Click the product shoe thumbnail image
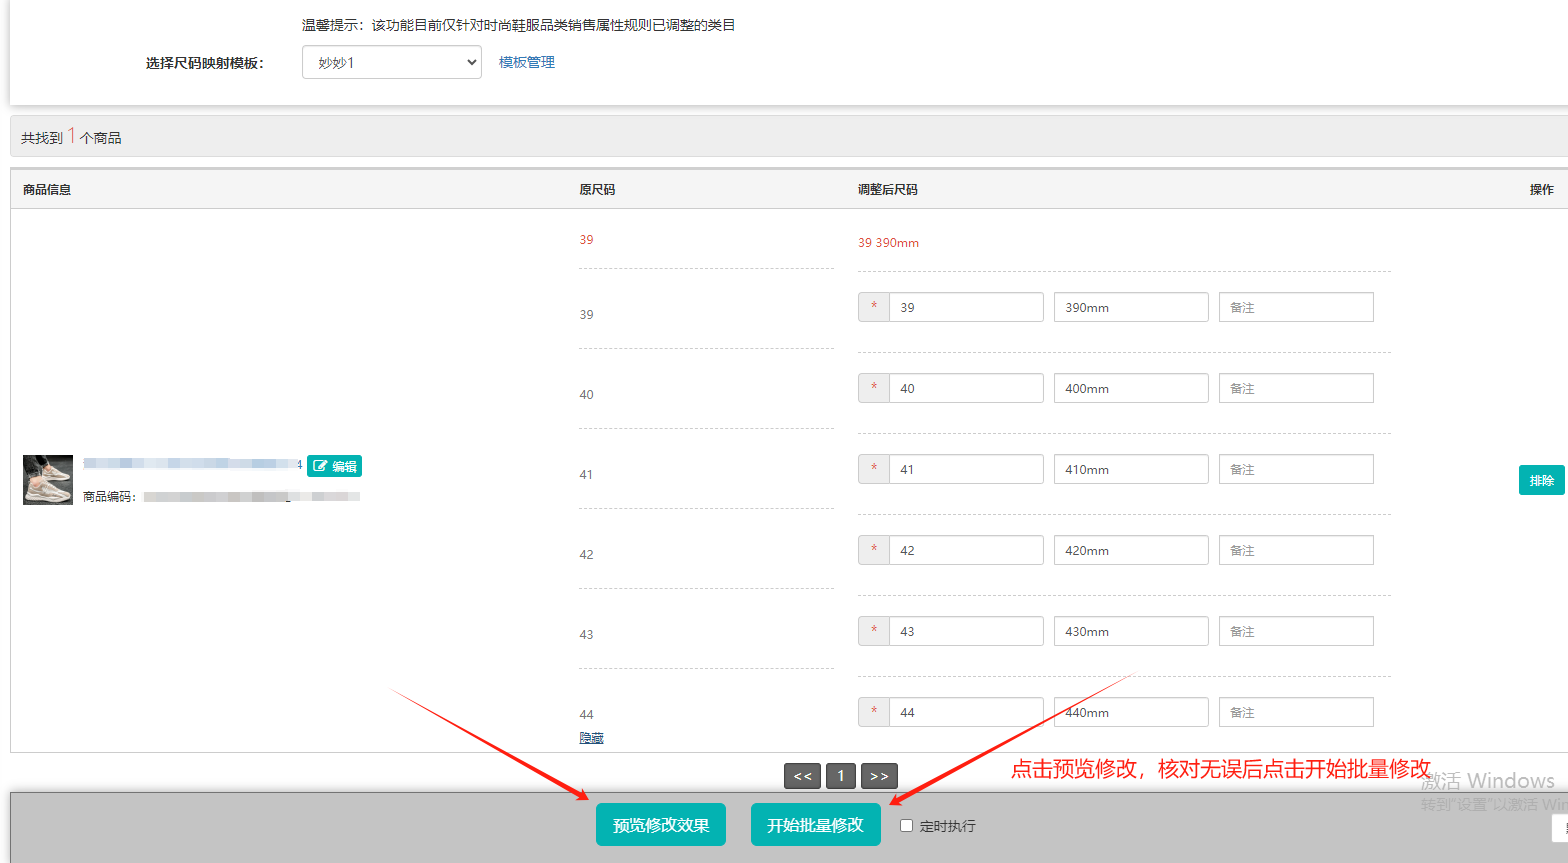1568x863 pixels. 48,480
